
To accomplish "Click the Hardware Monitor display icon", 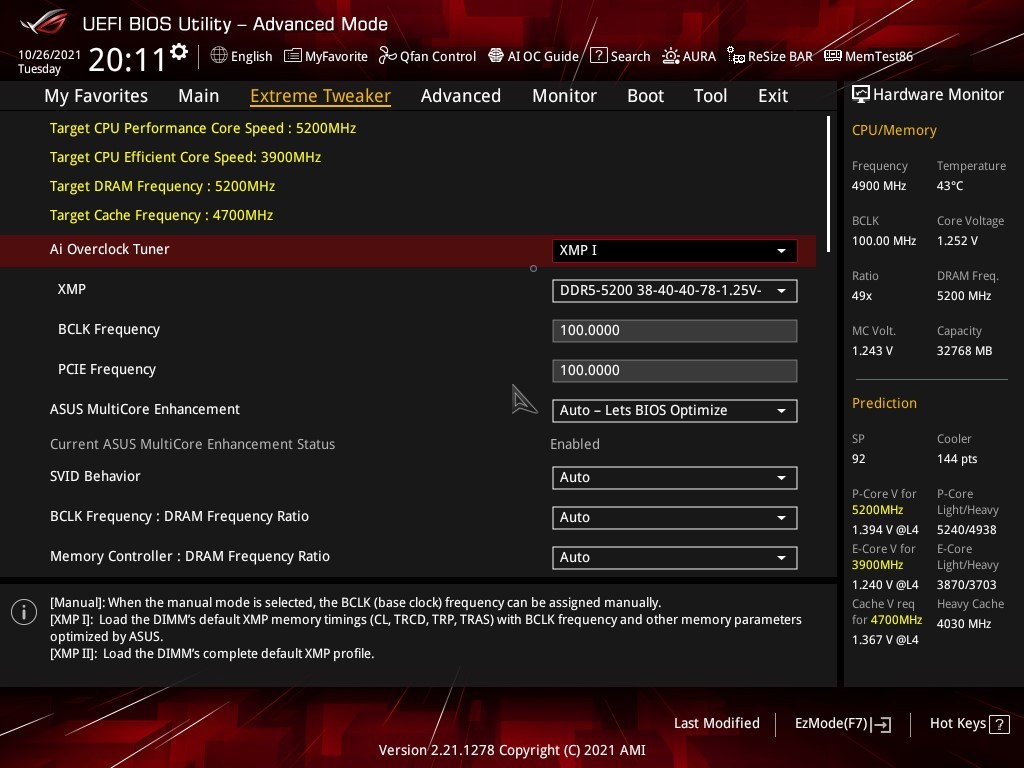I will [x=861, y=95].
